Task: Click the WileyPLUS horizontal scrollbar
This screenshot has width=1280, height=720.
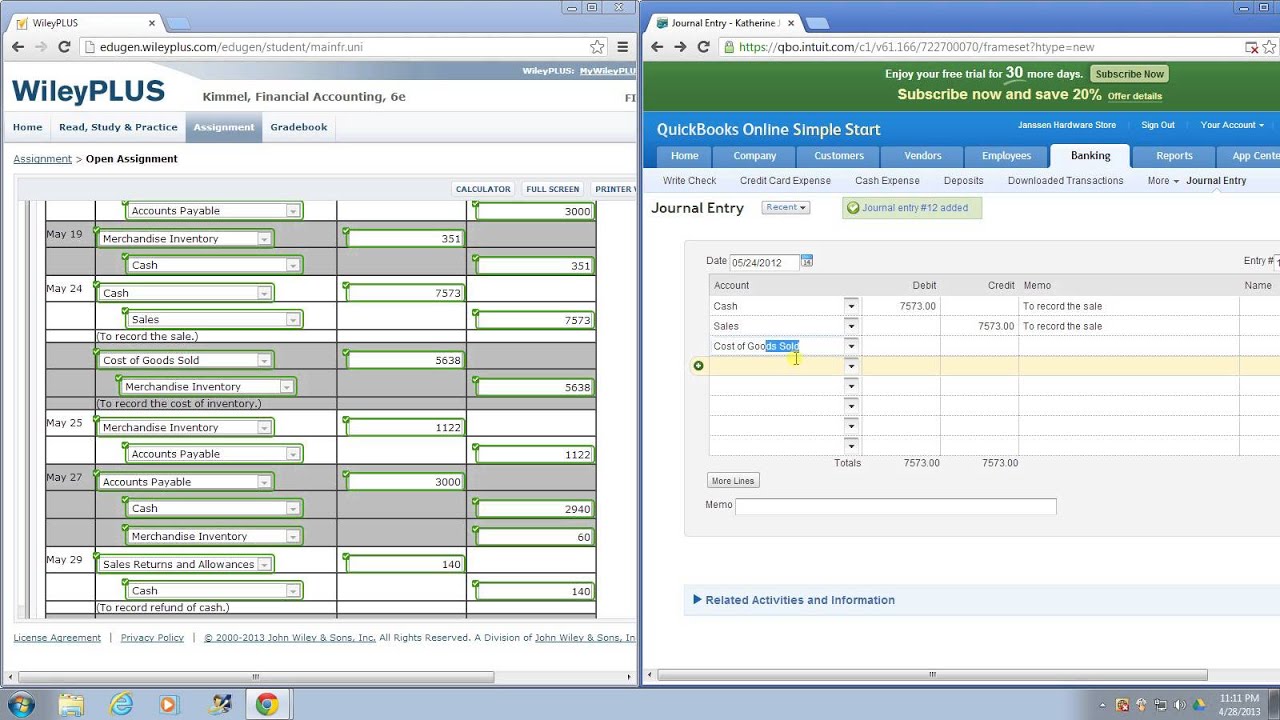Action: [x=255, y=676]
